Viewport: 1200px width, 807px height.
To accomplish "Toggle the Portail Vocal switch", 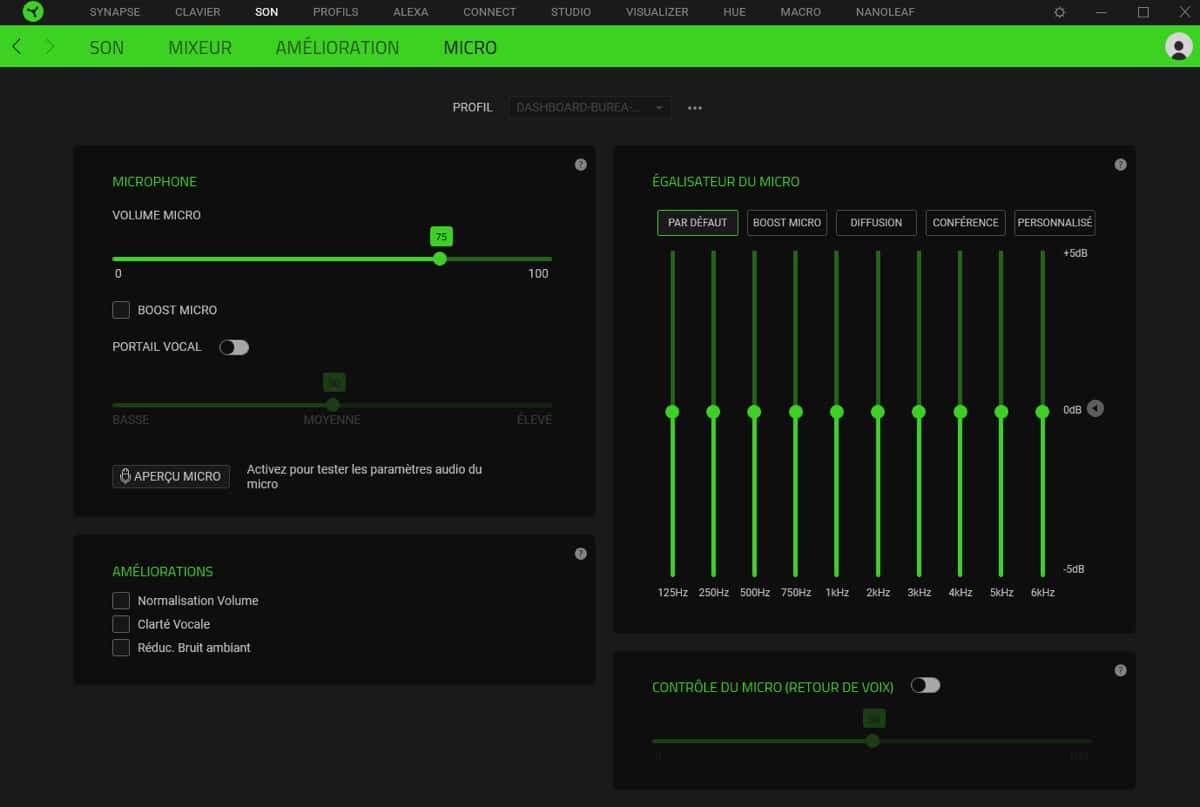I will (234, 347).
